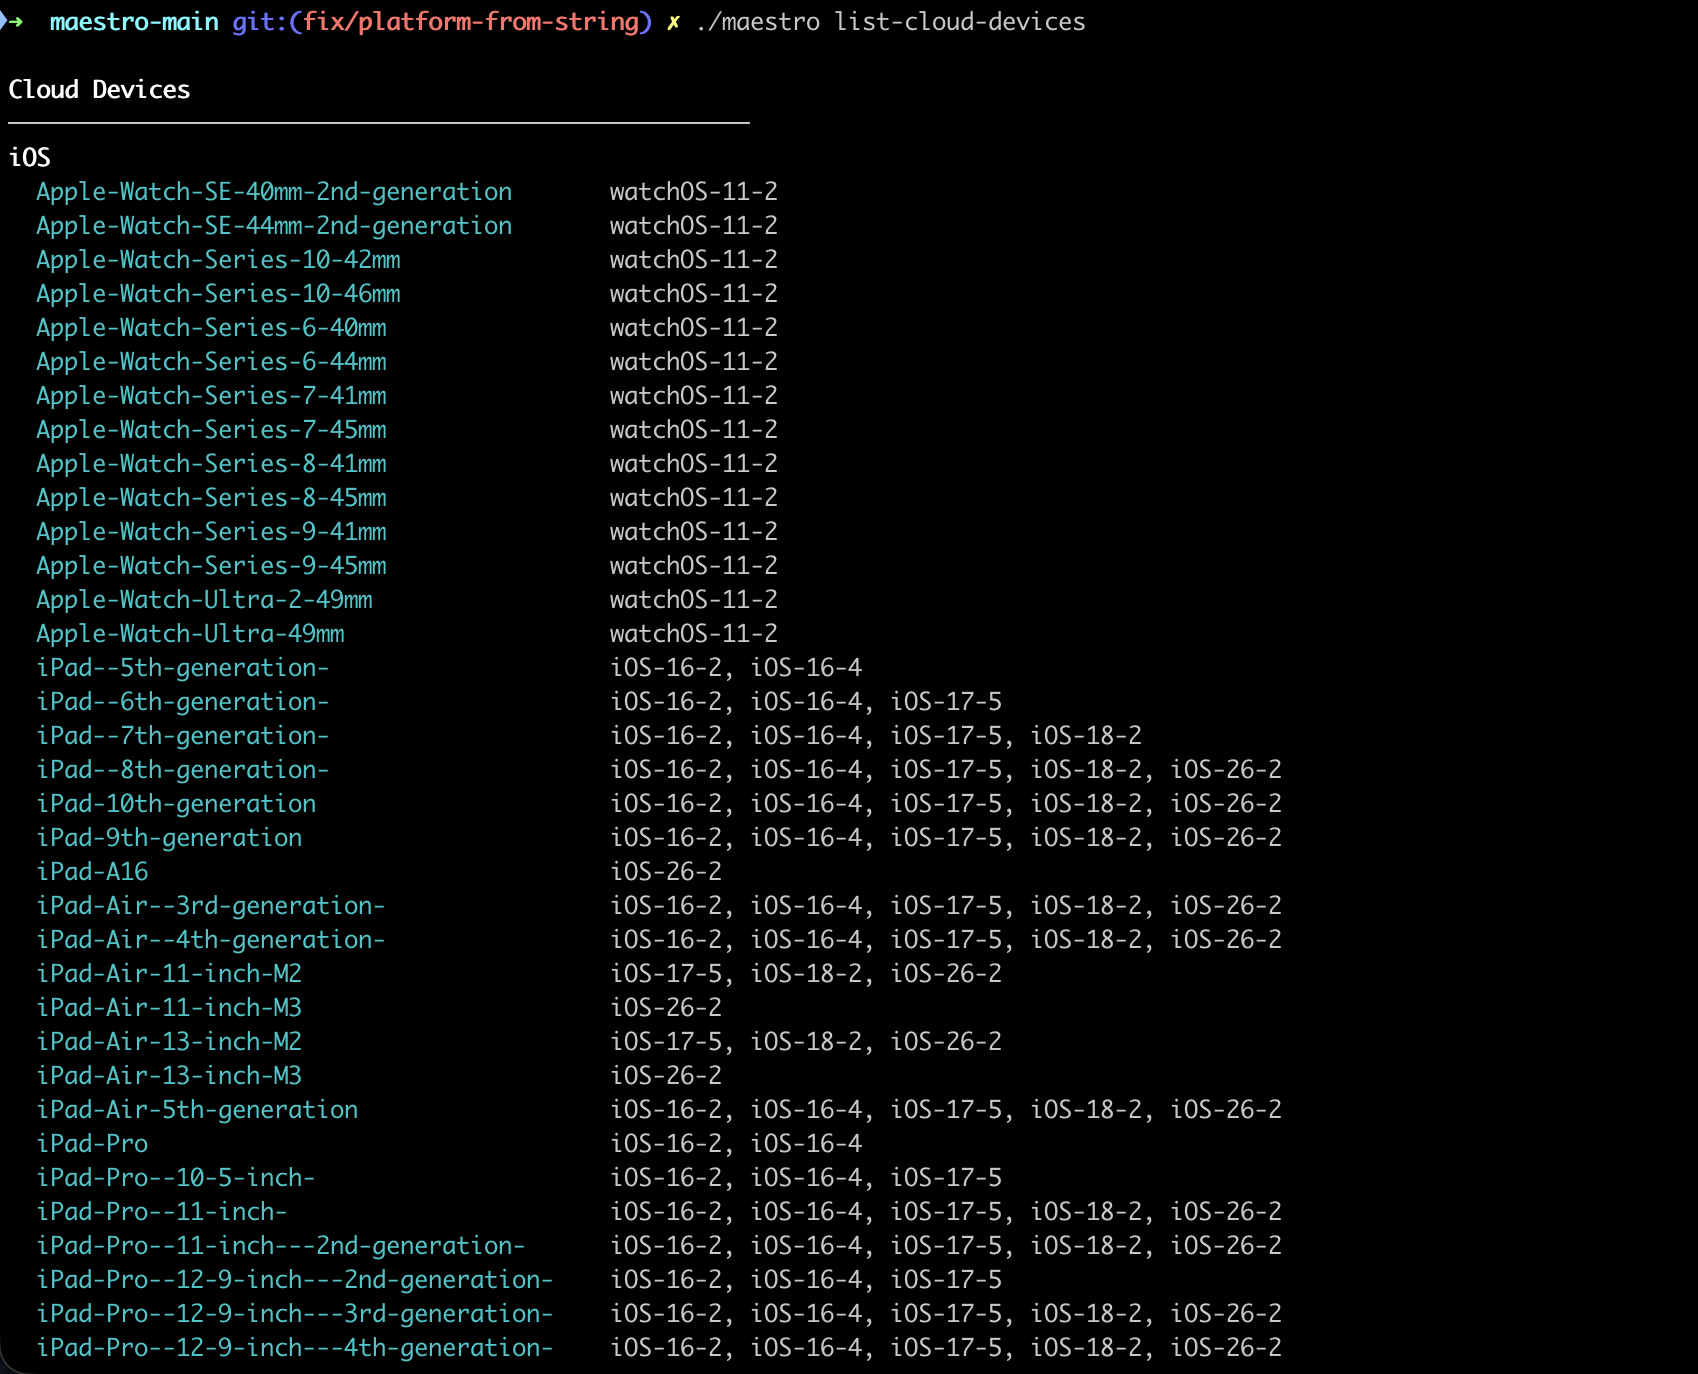This screenshot has height=1374, width=1698.
Task: Click iOS-26-2 beside iPad-A16
Action: [x=666, y=872]
